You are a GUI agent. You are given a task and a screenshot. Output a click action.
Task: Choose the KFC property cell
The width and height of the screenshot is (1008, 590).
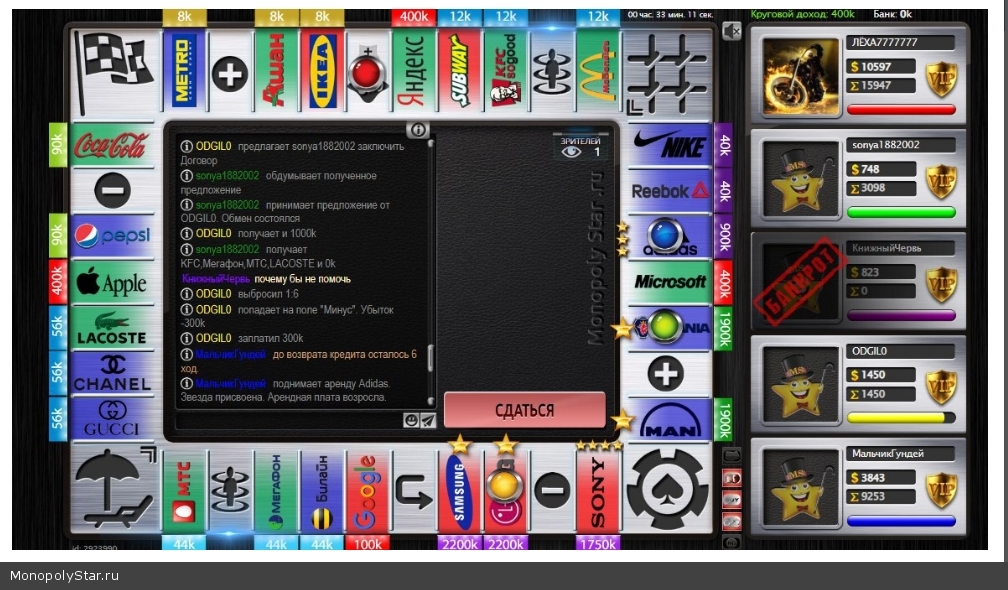506,72
